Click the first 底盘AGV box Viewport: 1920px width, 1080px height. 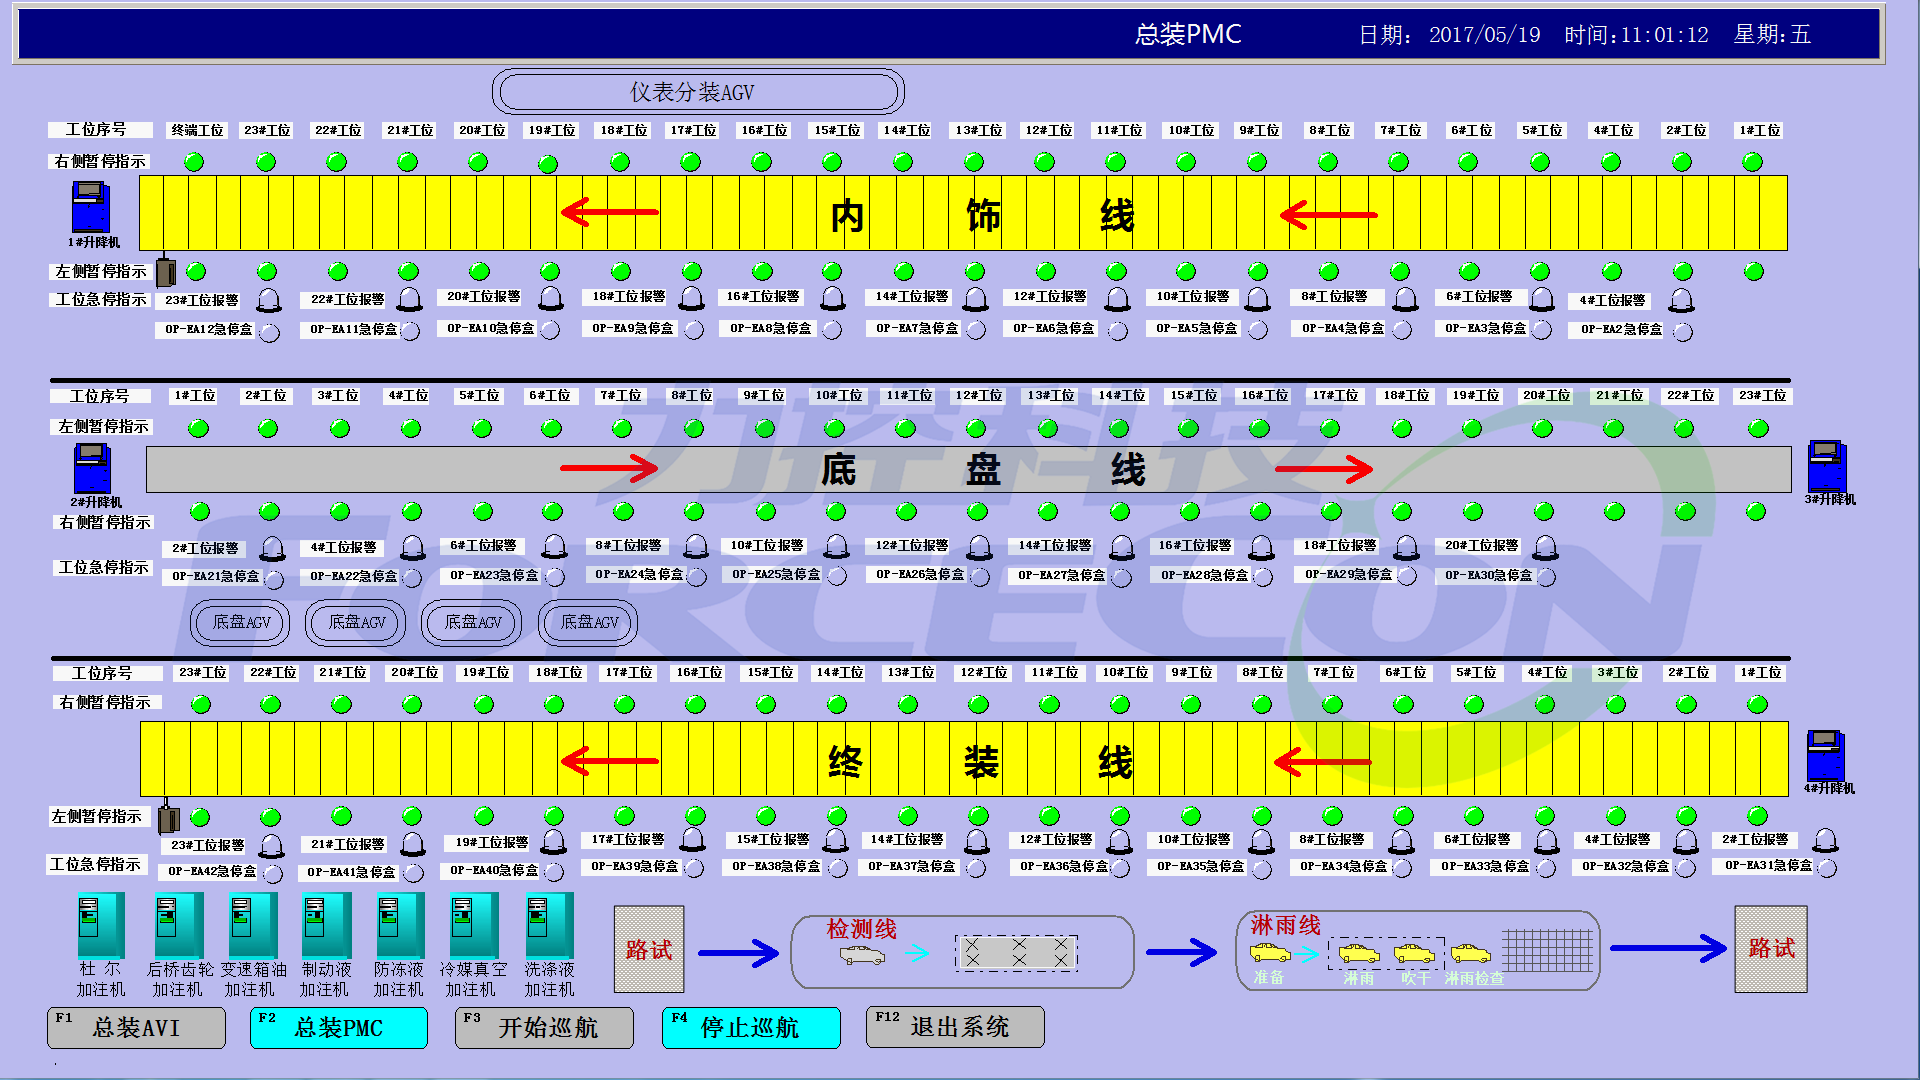241,622
